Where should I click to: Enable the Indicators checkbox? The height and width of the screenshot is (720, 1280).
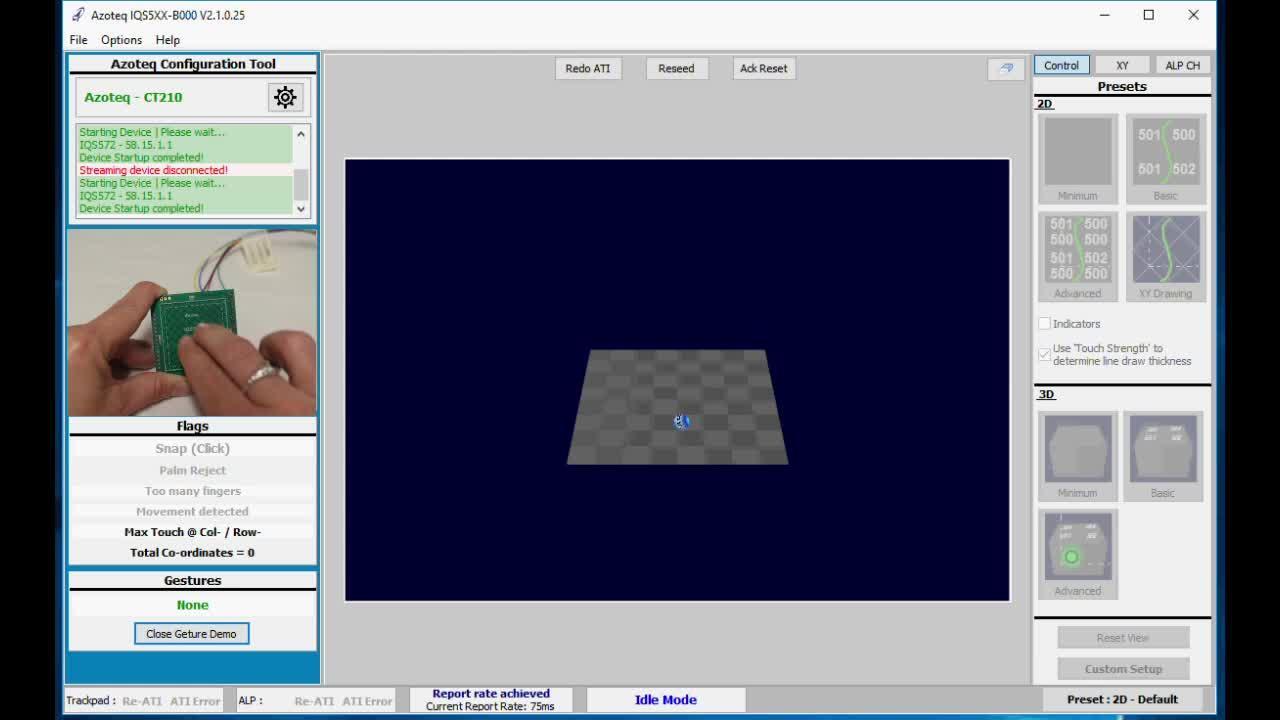pos(1044,323)
